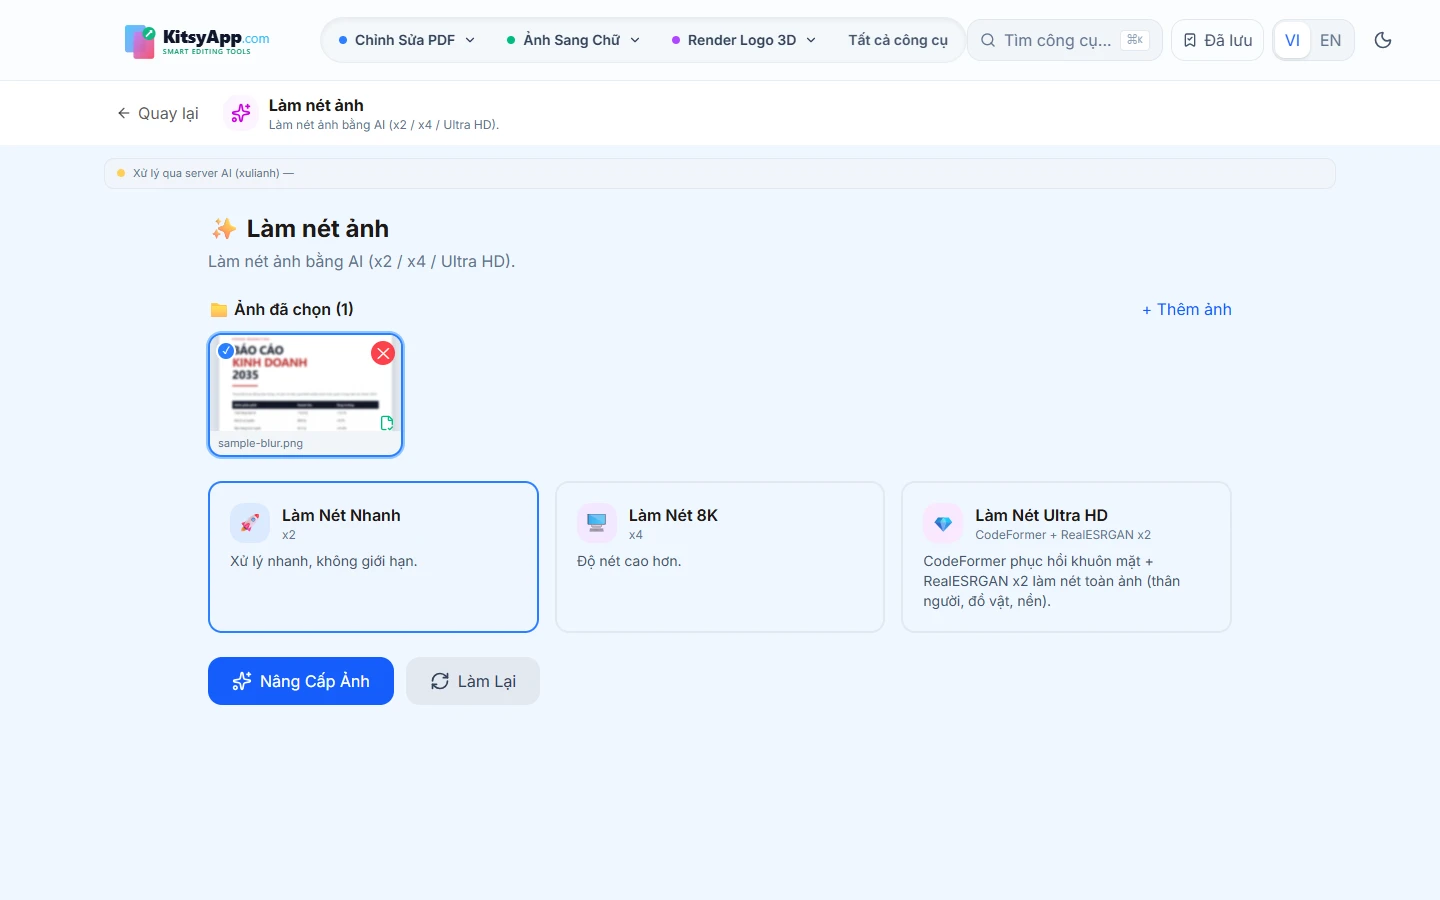
Task: Click the monitor icon of Làm Nét 8K
Action: [597, 523]
